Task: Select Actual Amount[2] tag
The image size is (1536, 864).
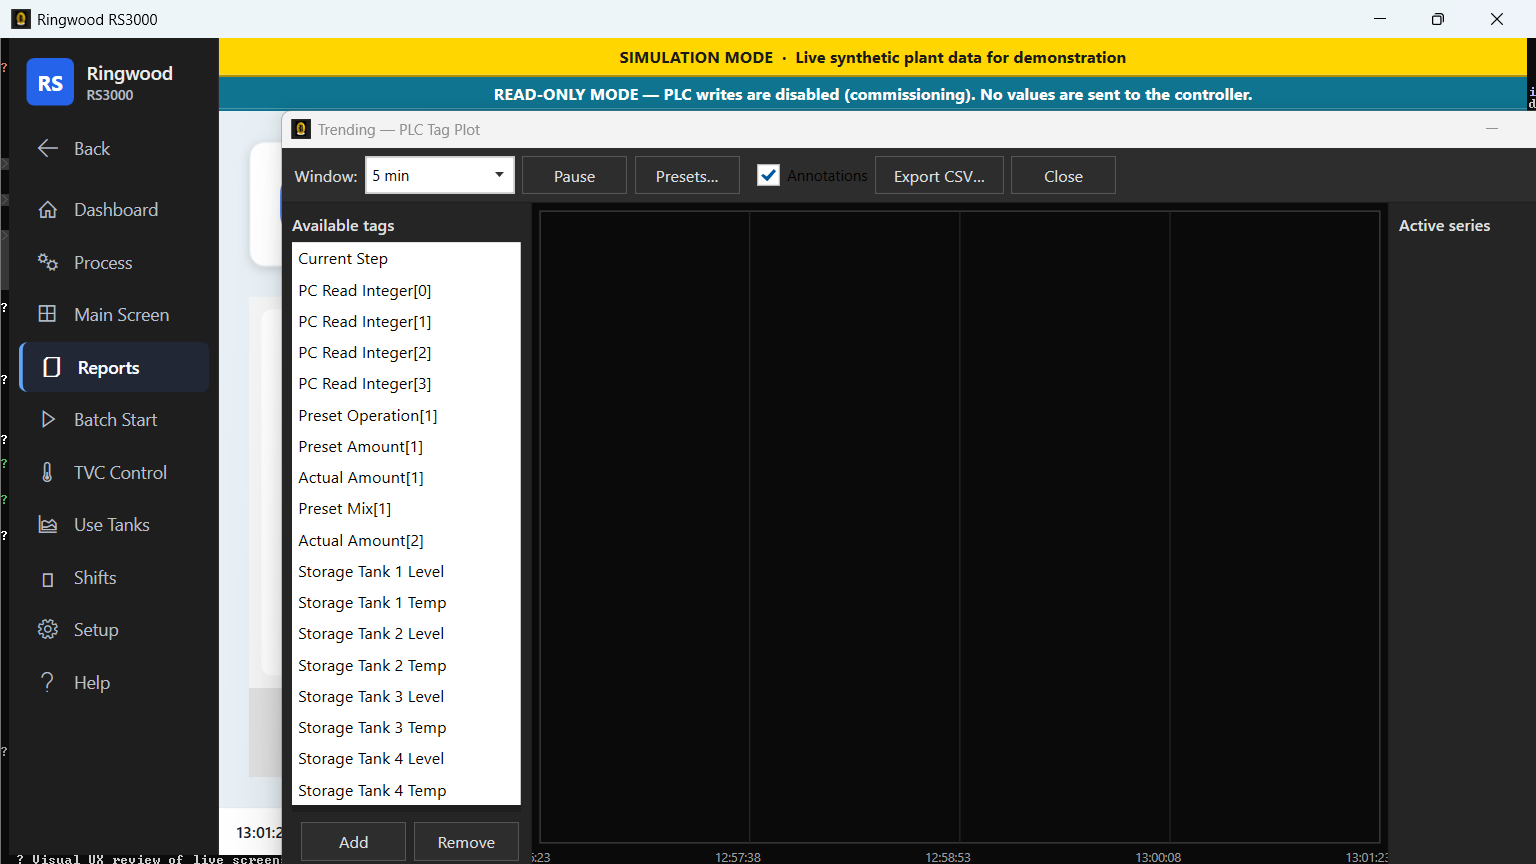Action: click(x=406, y=541)
